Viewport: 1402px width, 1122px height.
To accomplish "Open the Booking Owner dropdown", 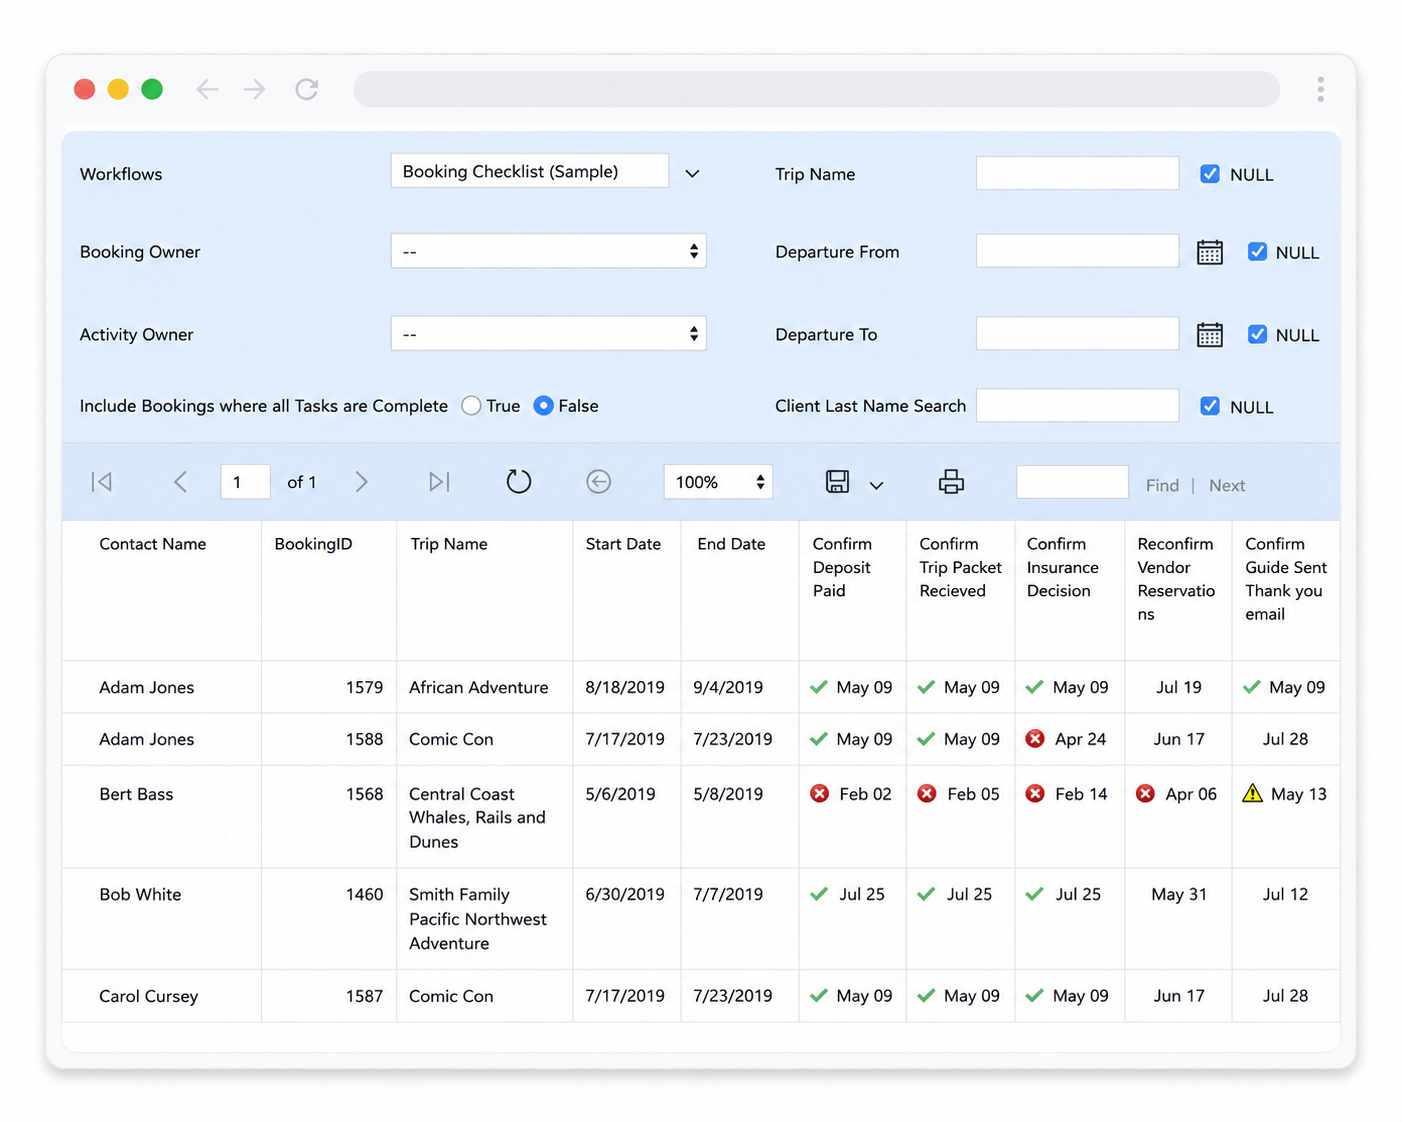I will click(x=548, y=251).
